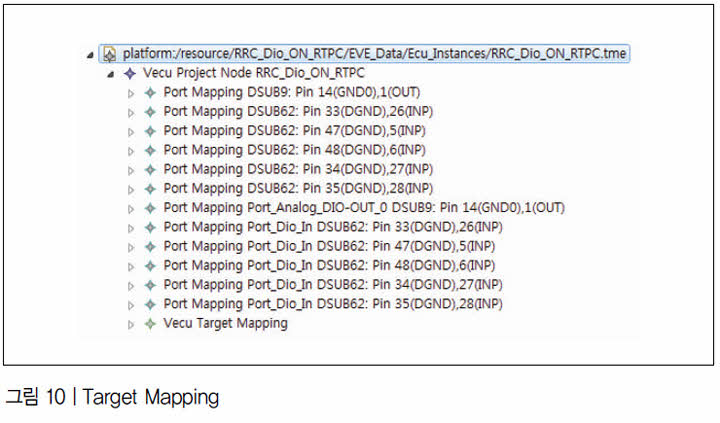
Task: Select 'Port Mapping DSUB62: Pin 48(DGND),6(INP)' text
Action: [x=294, y=150]
